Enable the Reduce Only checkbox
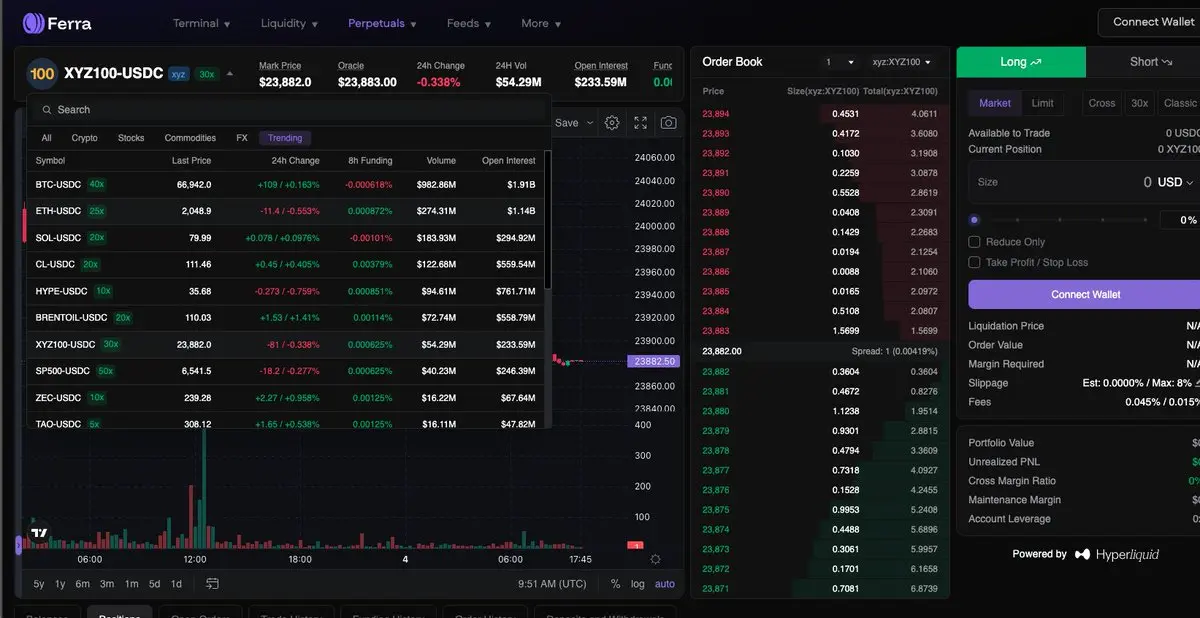 click(974, 242)
